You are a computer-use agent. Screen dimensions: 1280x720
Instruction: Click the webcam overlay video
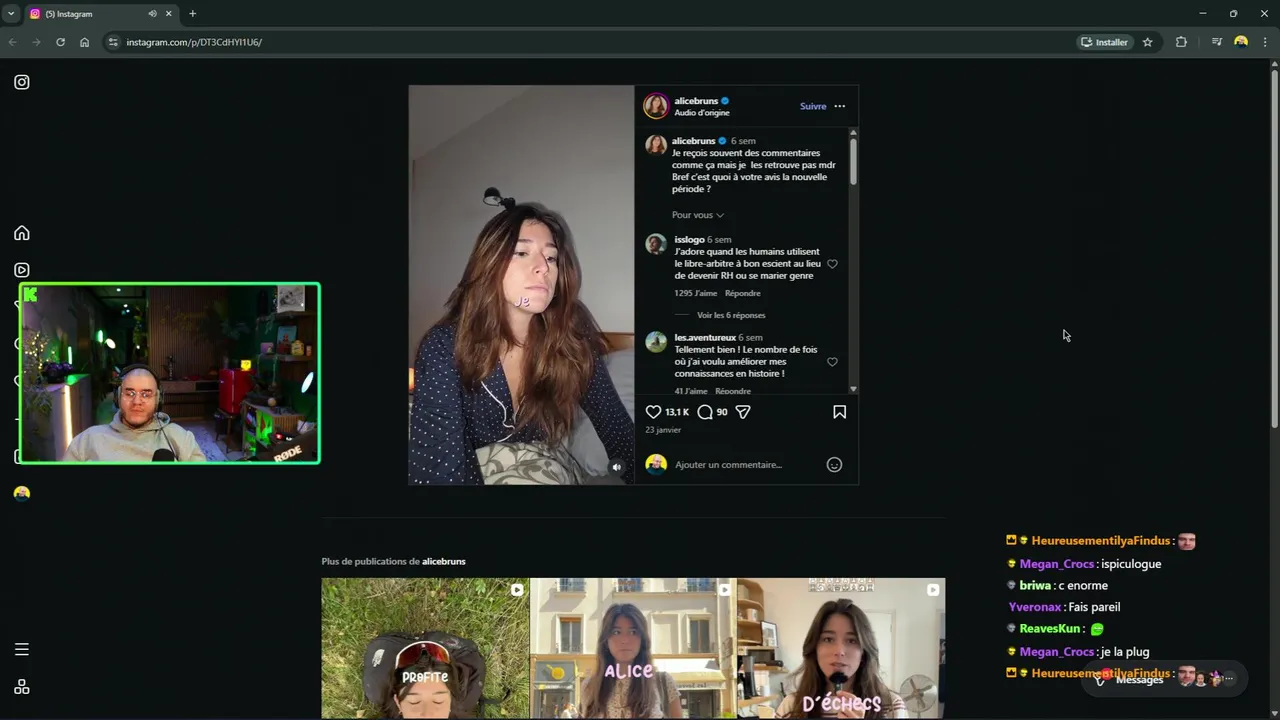170,373
